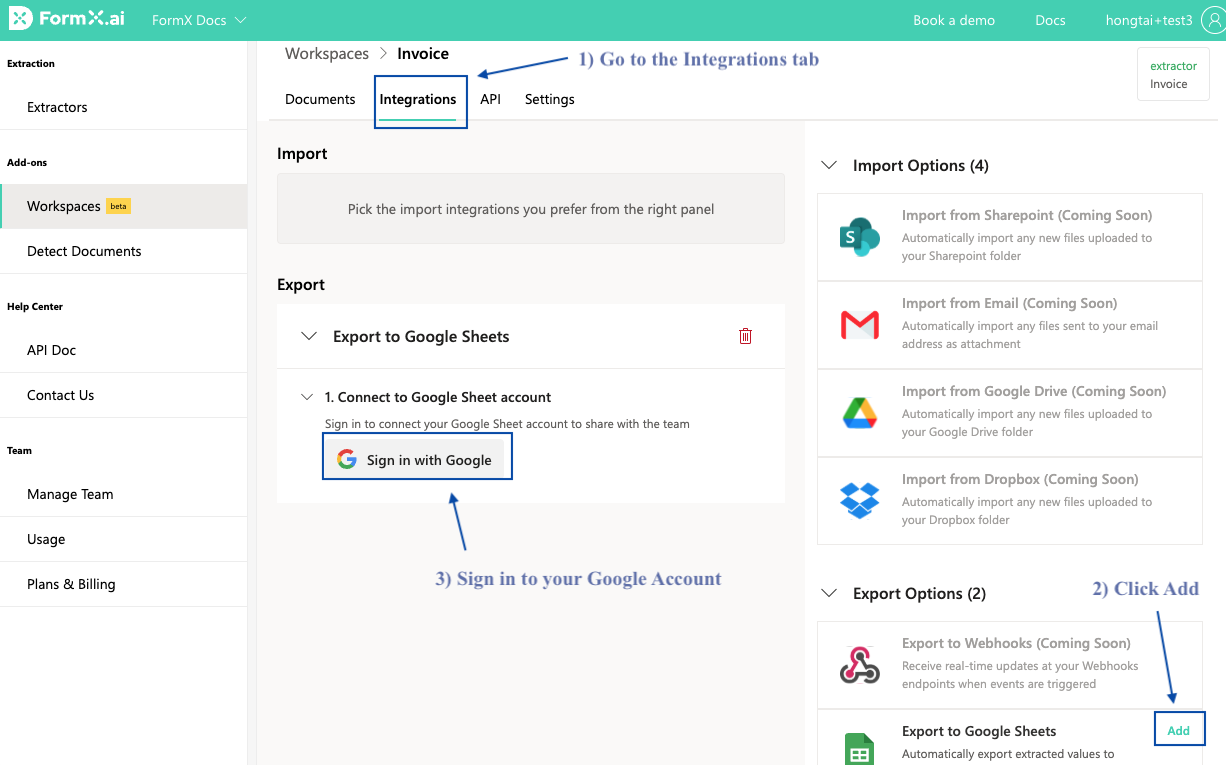Viewport: 1226px width, 765px height.
Task: Open the Docs link in header
Action: click(x=1050, y=20)
